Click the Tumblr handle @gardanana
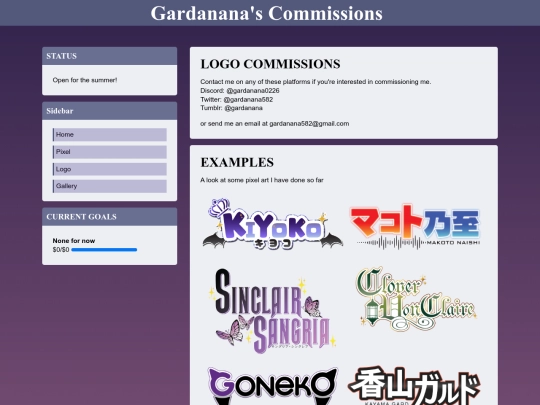The image size is (540, 405). 243,108
